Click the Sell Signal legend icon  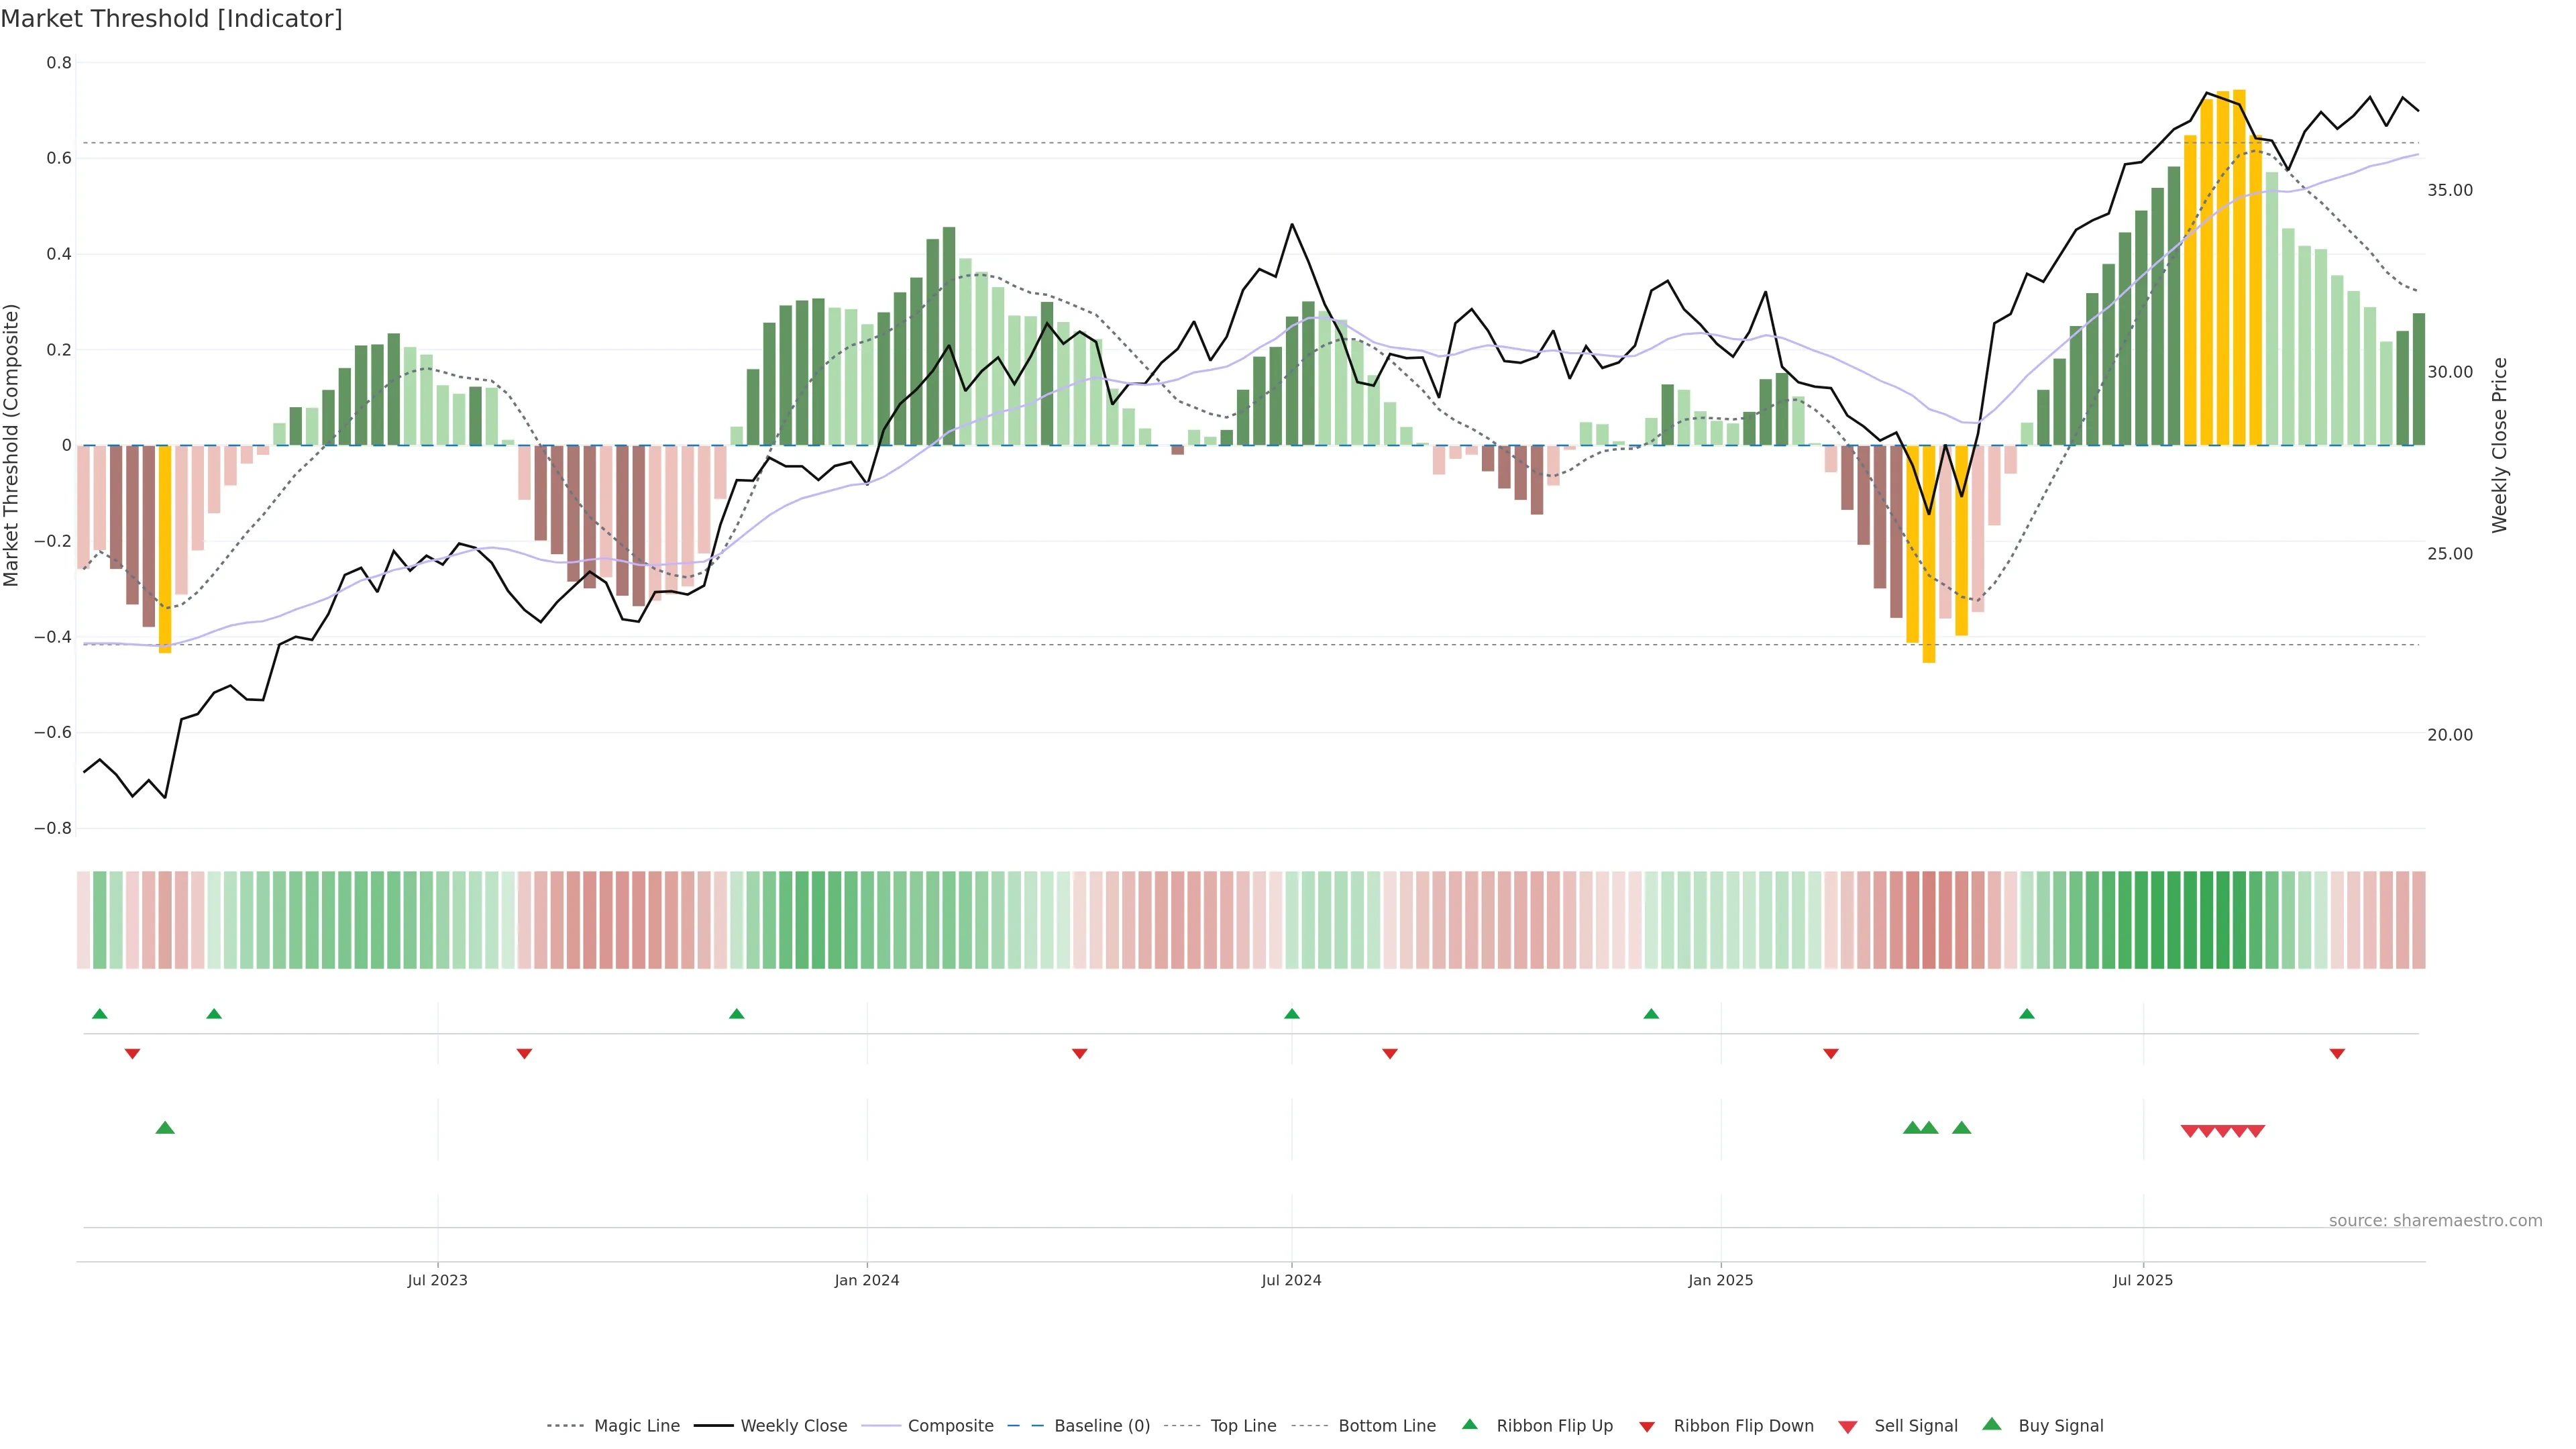(1848, 1427)
